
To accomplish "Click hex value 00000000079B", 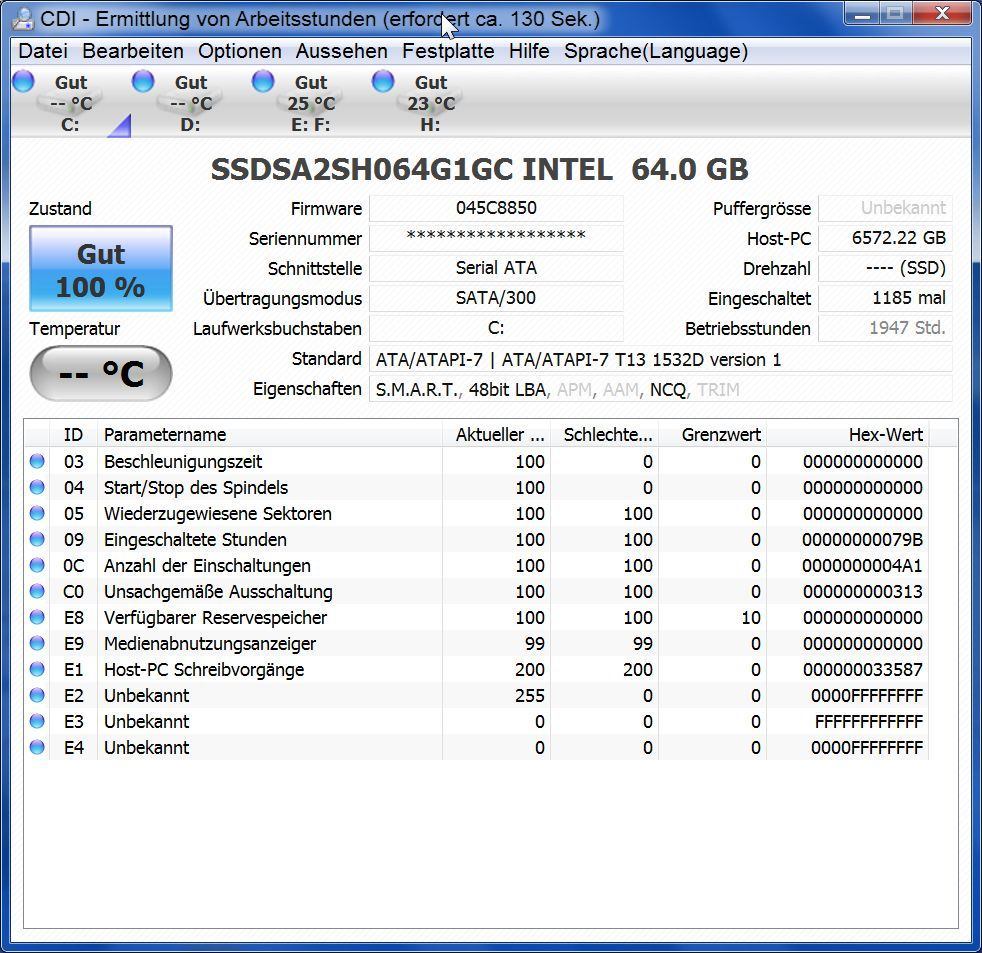I will tap(862, 539).
